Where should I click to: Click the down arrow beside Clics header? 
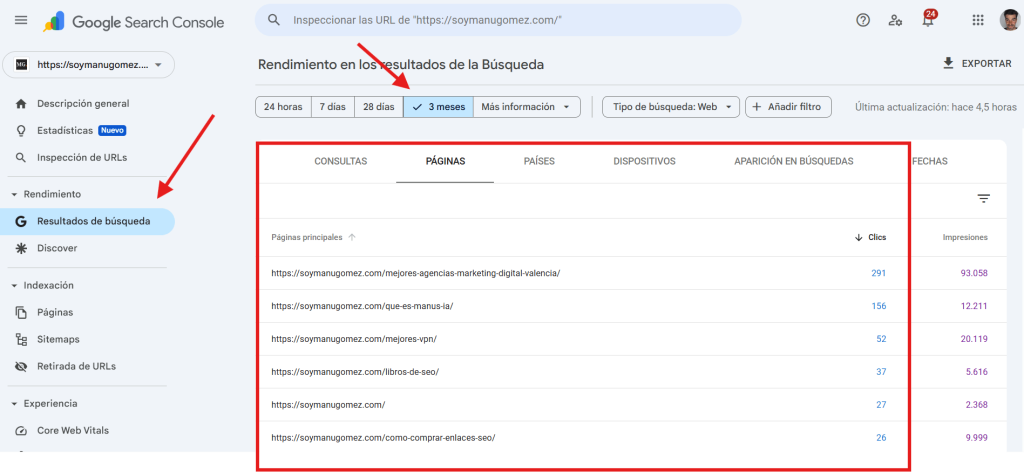tap(859, 238)
